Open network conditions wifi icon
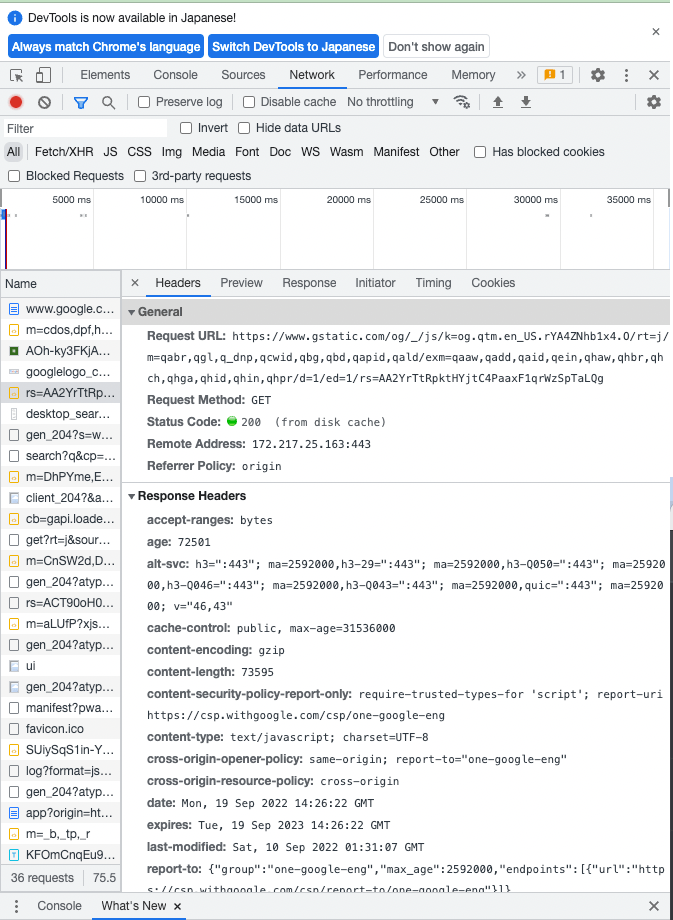The height and width of the screenshot is (920, 673). click(x=462, y=102)
